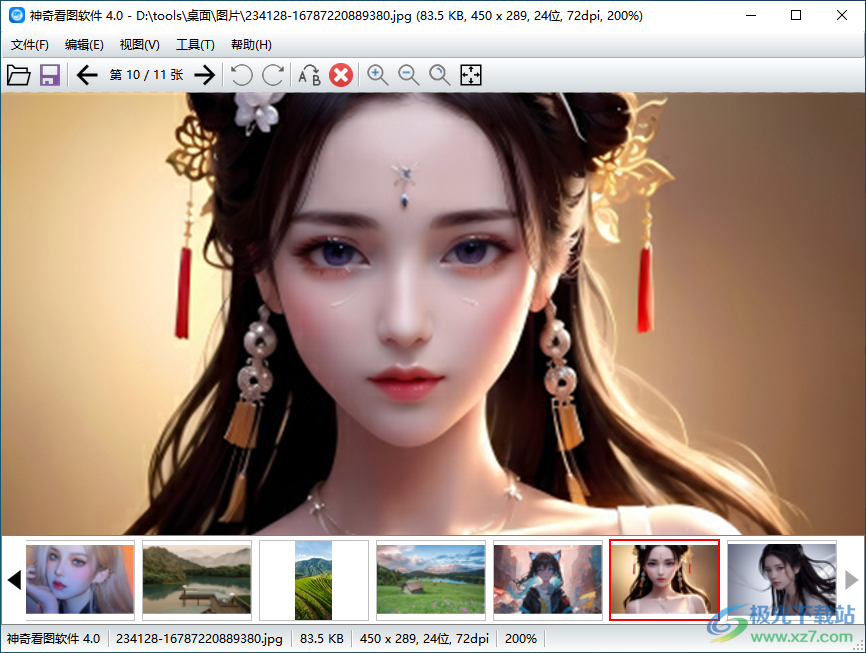
Task: Zoom in on the portrait image
Action: coord(377,75)
